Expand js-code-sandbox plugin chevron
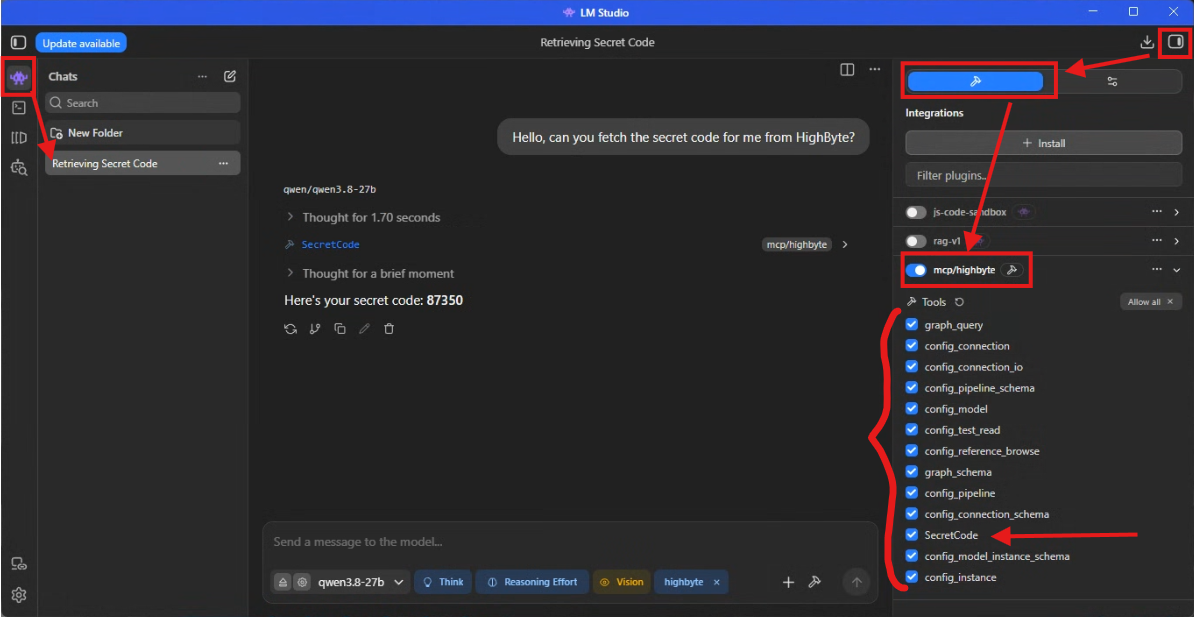 1176,212
